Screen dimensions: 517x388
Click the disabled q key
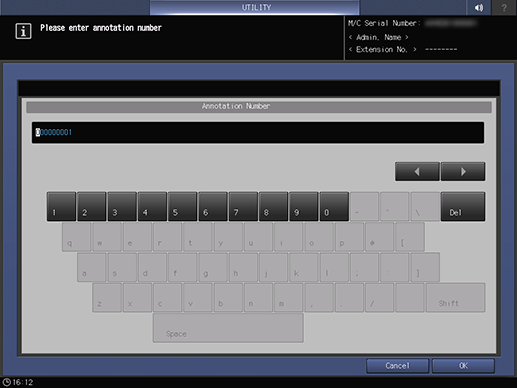click(x=76, y=237)
